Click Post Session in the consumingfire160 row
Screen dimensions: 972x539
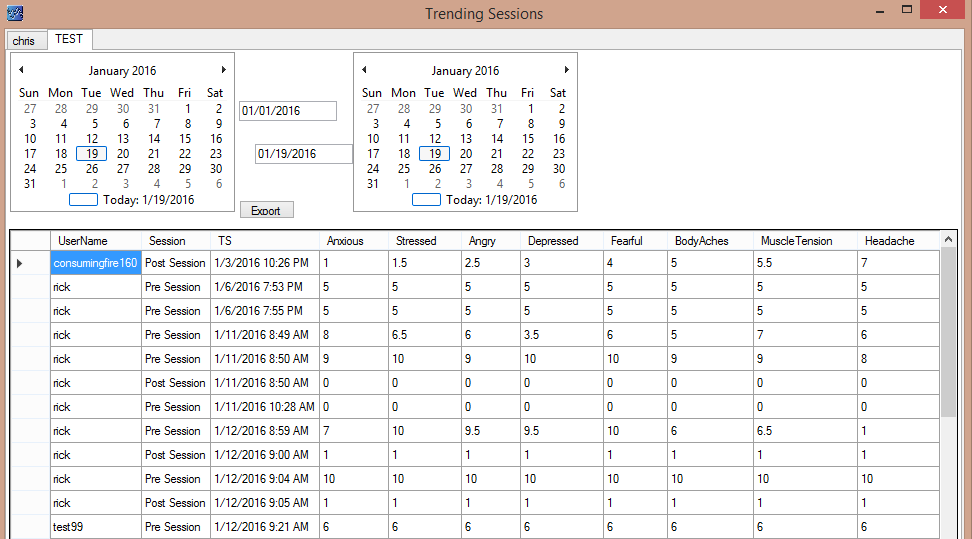175,263
